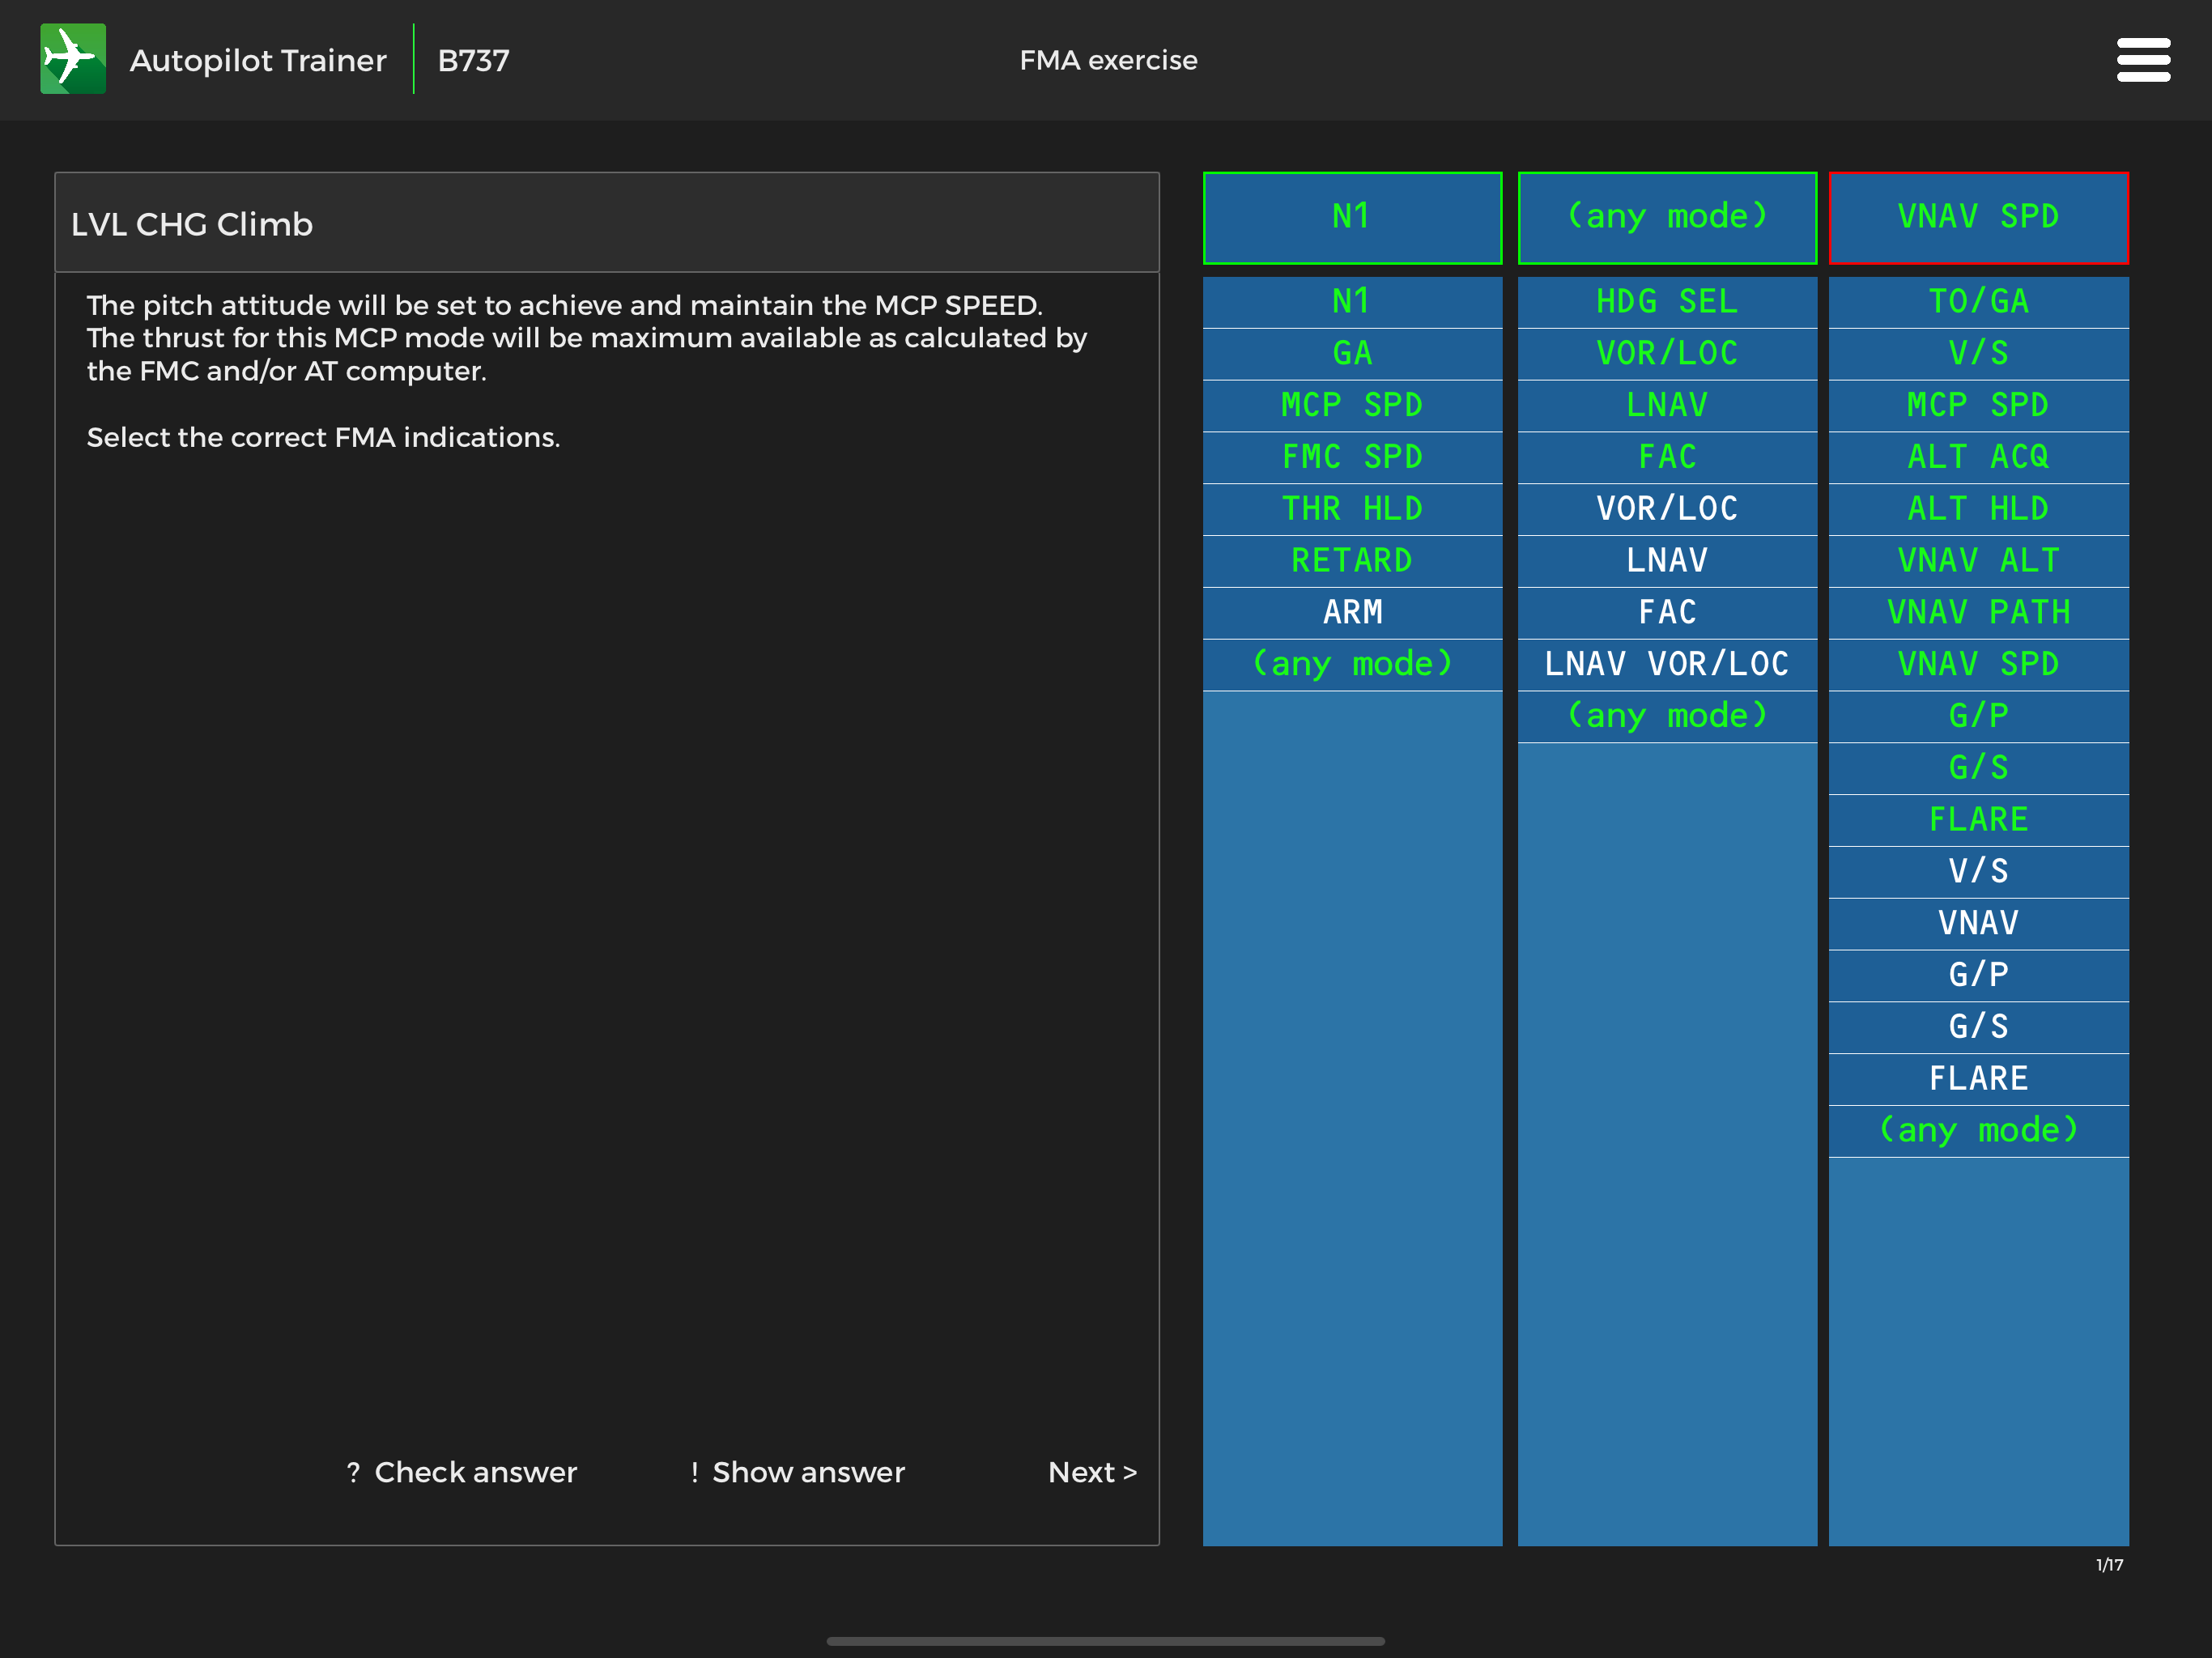
Task: Choose RETARD thrust mode
Action: click(x=1352, y=561)
